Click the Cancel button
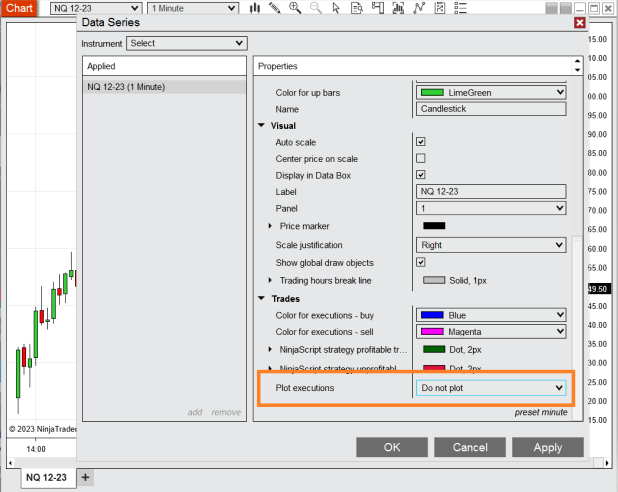618x492 pixels. [470, 447]
